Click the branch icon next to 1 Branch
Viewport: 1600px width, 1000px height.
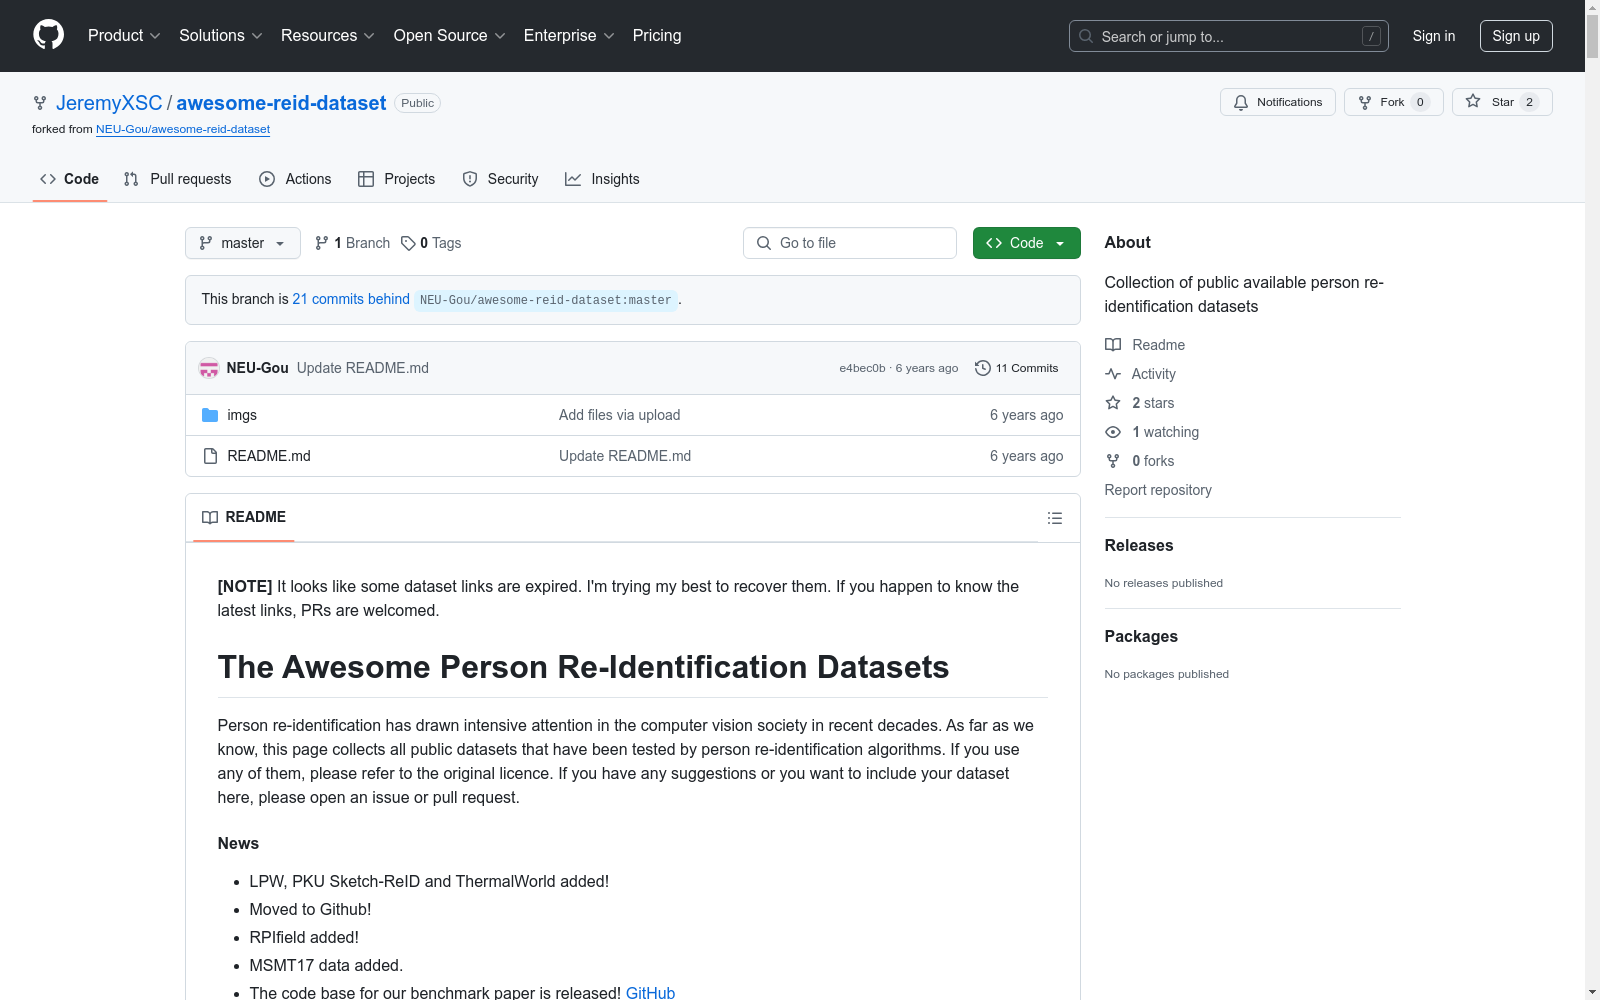pos(322,243)
